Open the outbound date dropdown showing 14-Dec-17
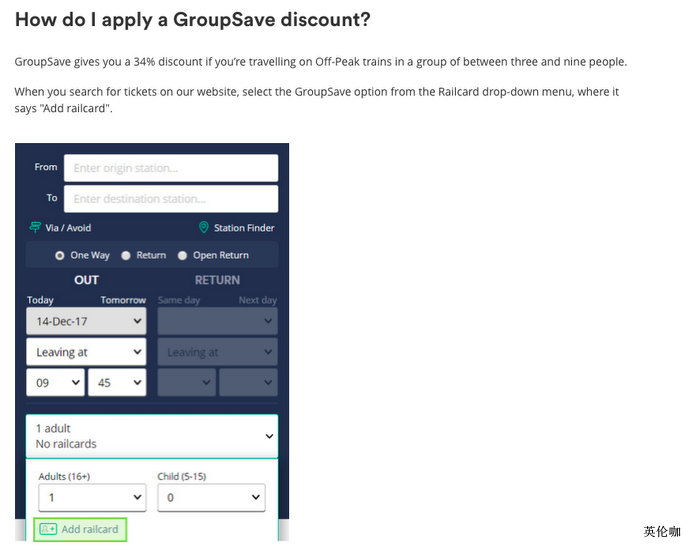Viewport: 700px width, 554px height. coord(86,321)
